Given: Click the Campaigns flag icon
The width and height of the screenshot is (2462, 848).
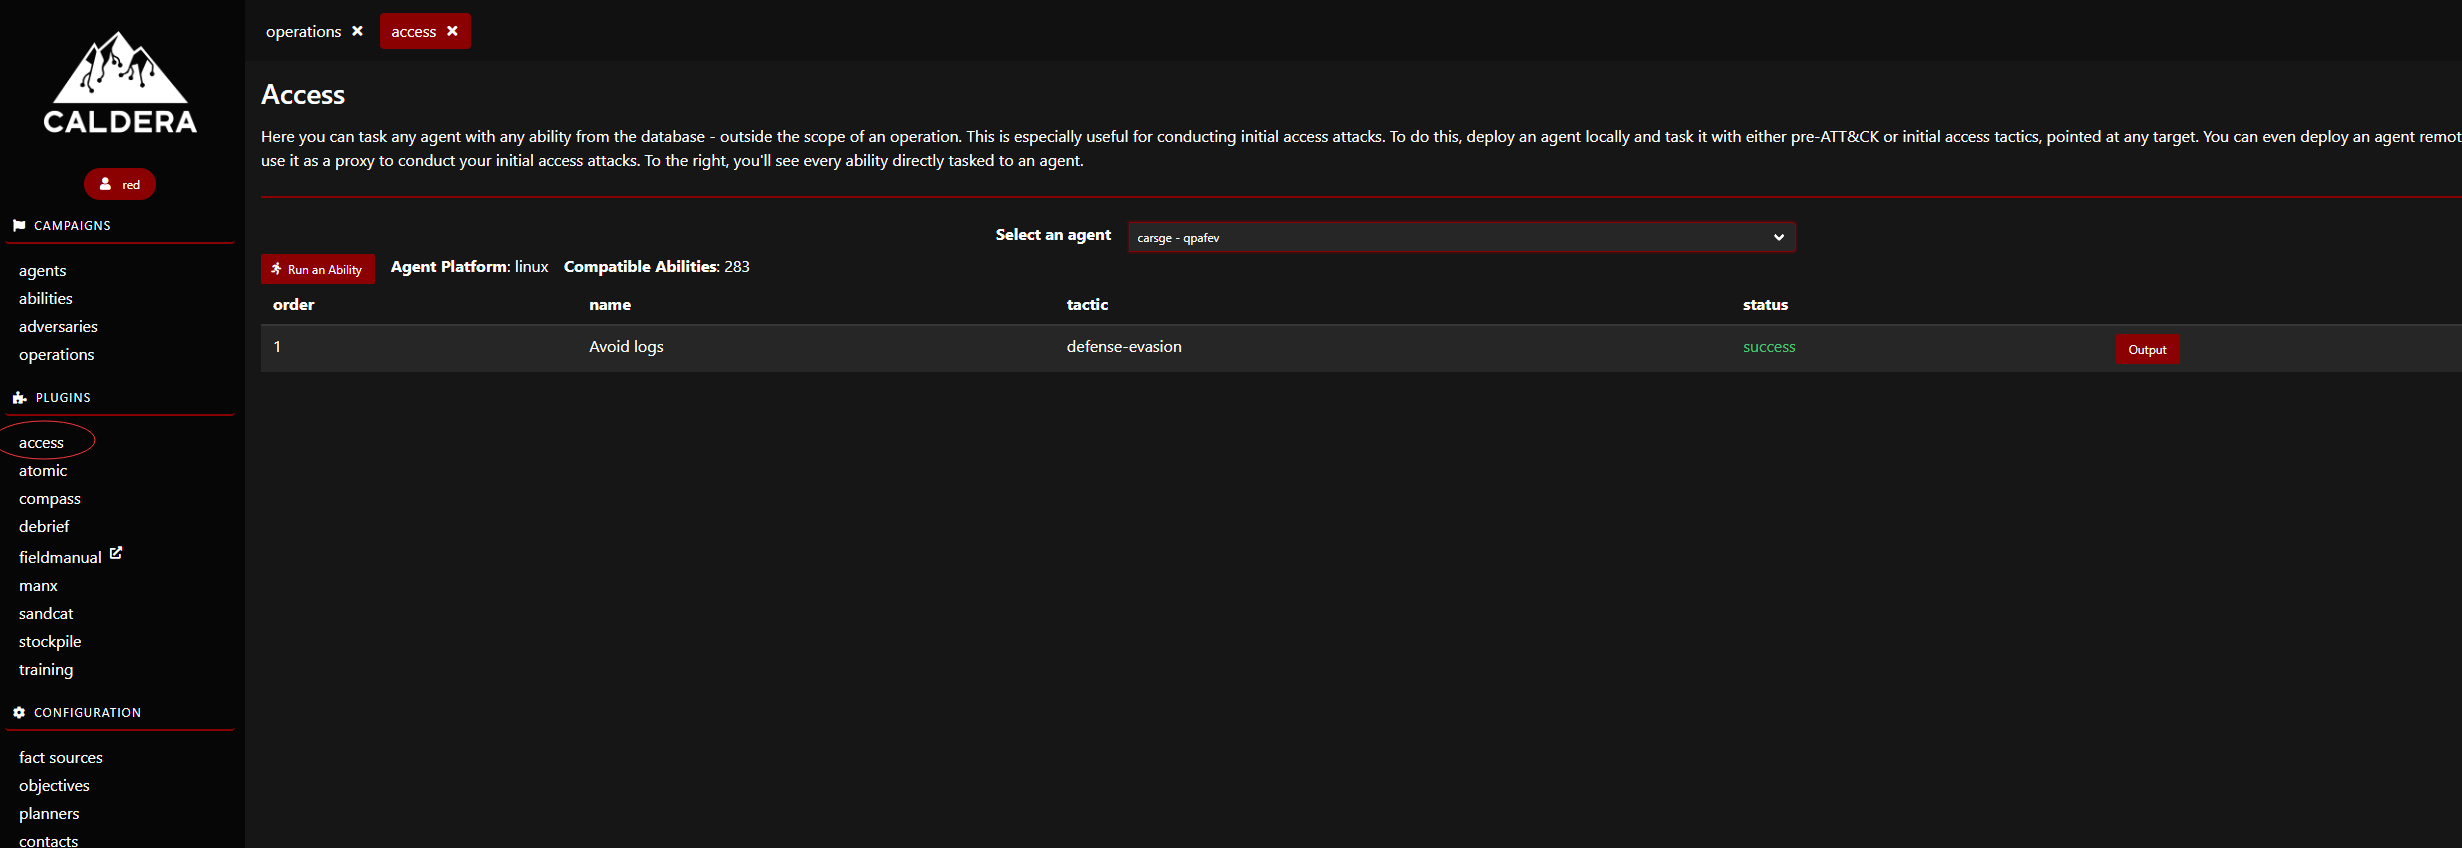Looking at the screenshot, I should coord(19,225).
